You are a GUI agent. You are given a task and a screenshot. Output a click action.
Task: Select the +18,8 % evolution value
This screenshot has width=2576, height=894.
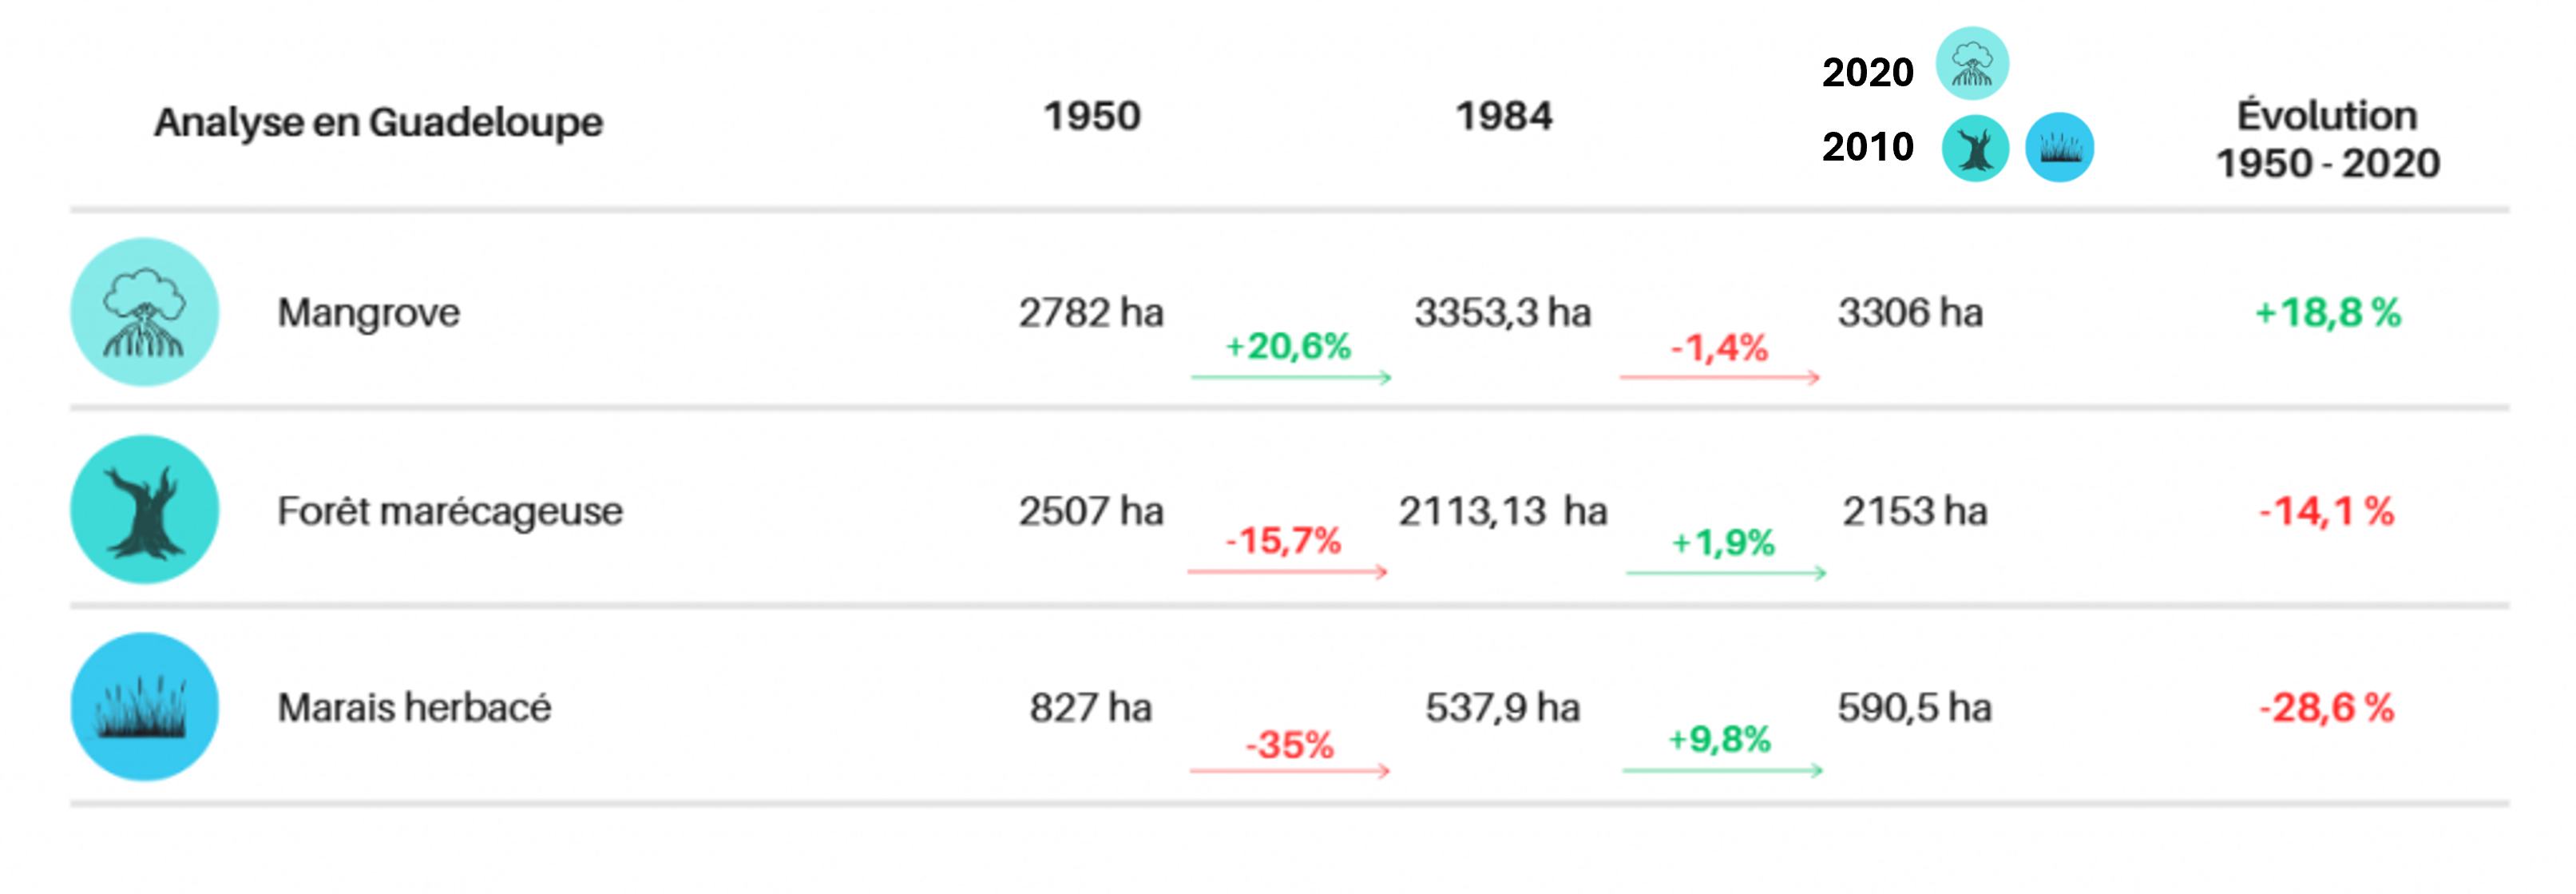pyautogui.click(x=2327, y=313)
